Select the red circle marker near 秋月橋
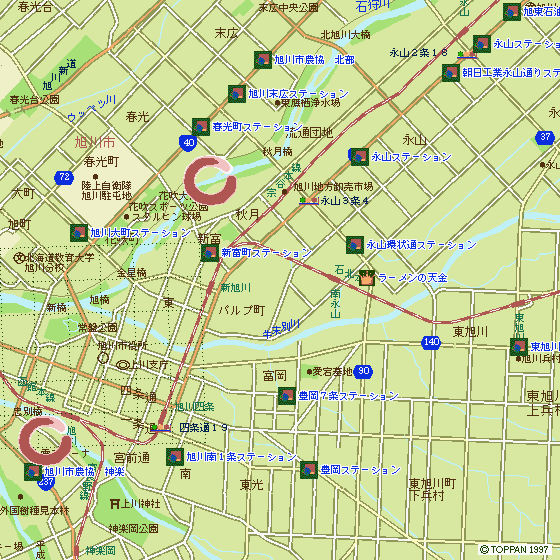 coord(210,180)
